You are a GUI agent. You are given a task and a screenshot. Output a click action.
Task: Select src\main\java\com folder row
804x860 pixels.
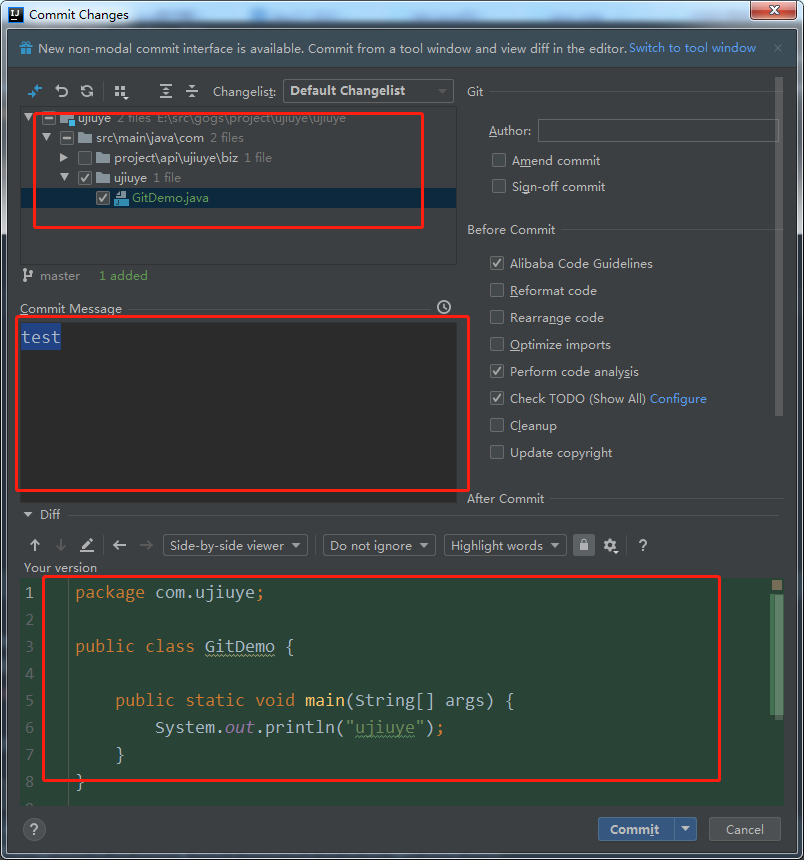point(239,138)
